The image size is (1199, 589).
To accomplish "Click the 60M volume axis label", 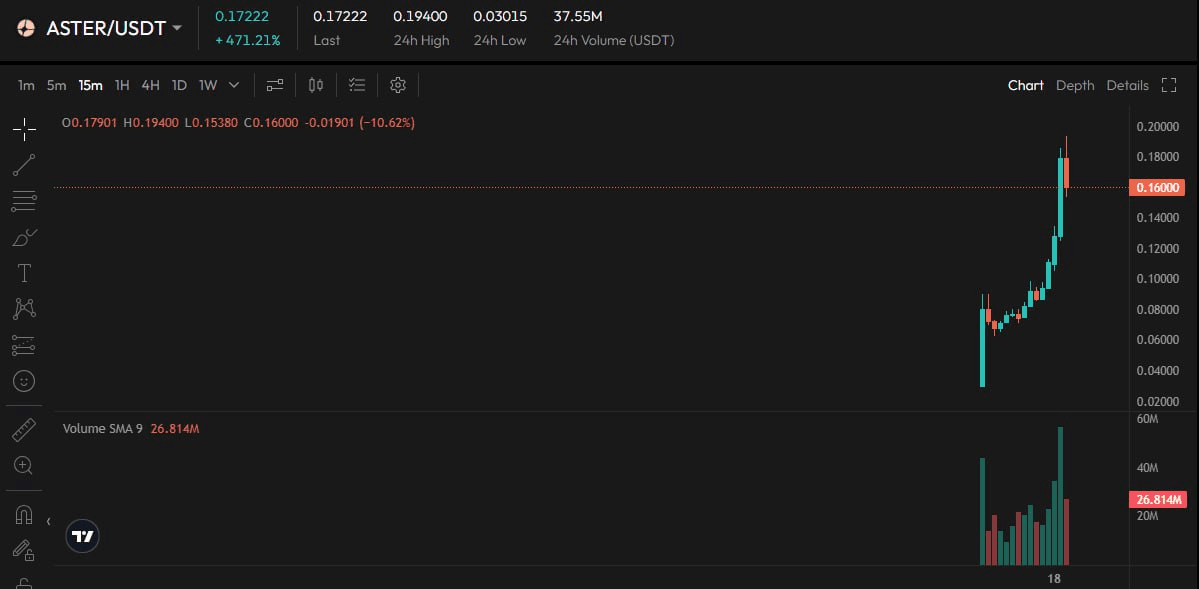I will click(1148, 419).
